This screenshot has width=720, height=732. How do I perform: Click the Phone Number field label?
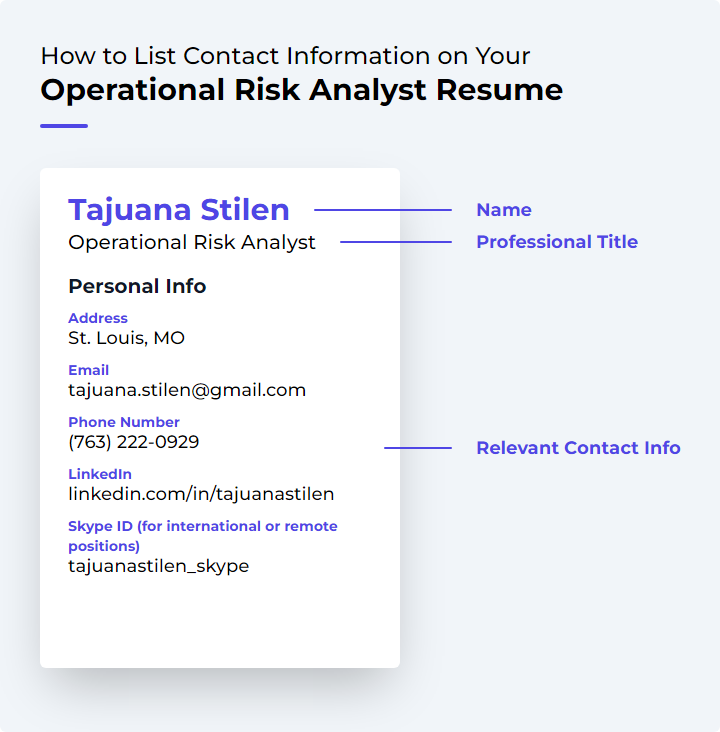pyautogui.click(x=124, y=422)
